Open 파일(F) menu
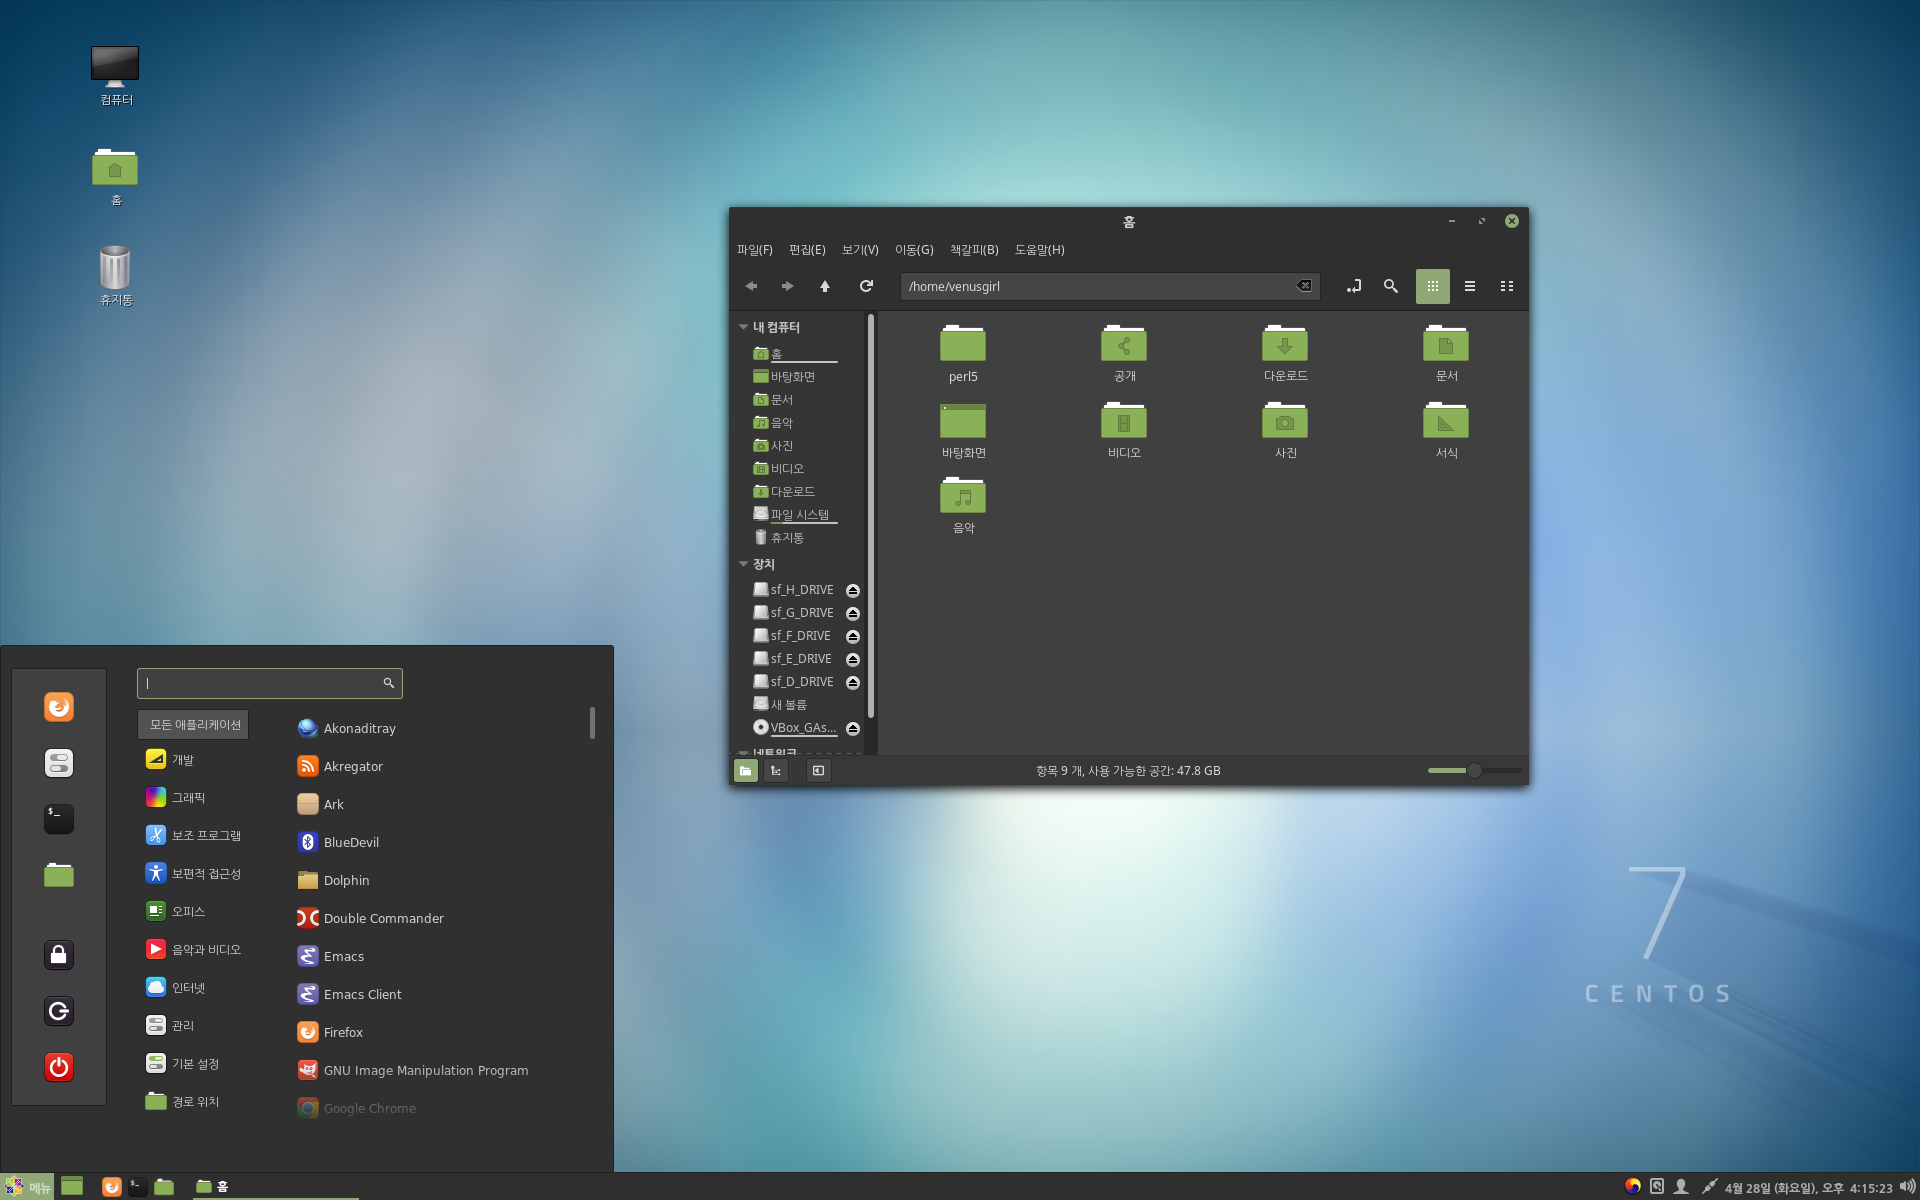The width and height of the screenshot is (1920, 1200). tap(755, 250)
